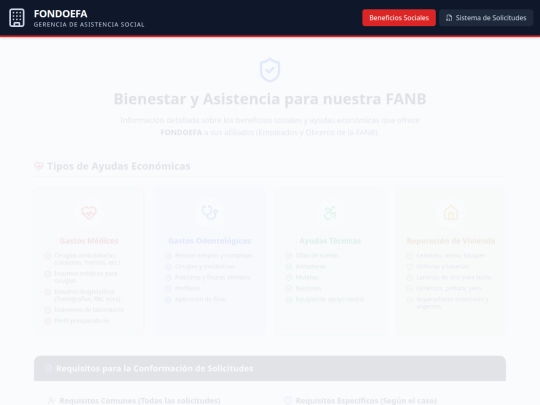Open the Sistema de Solicitudes tab
Screen dimensions: 540x405
coord(486,18)
